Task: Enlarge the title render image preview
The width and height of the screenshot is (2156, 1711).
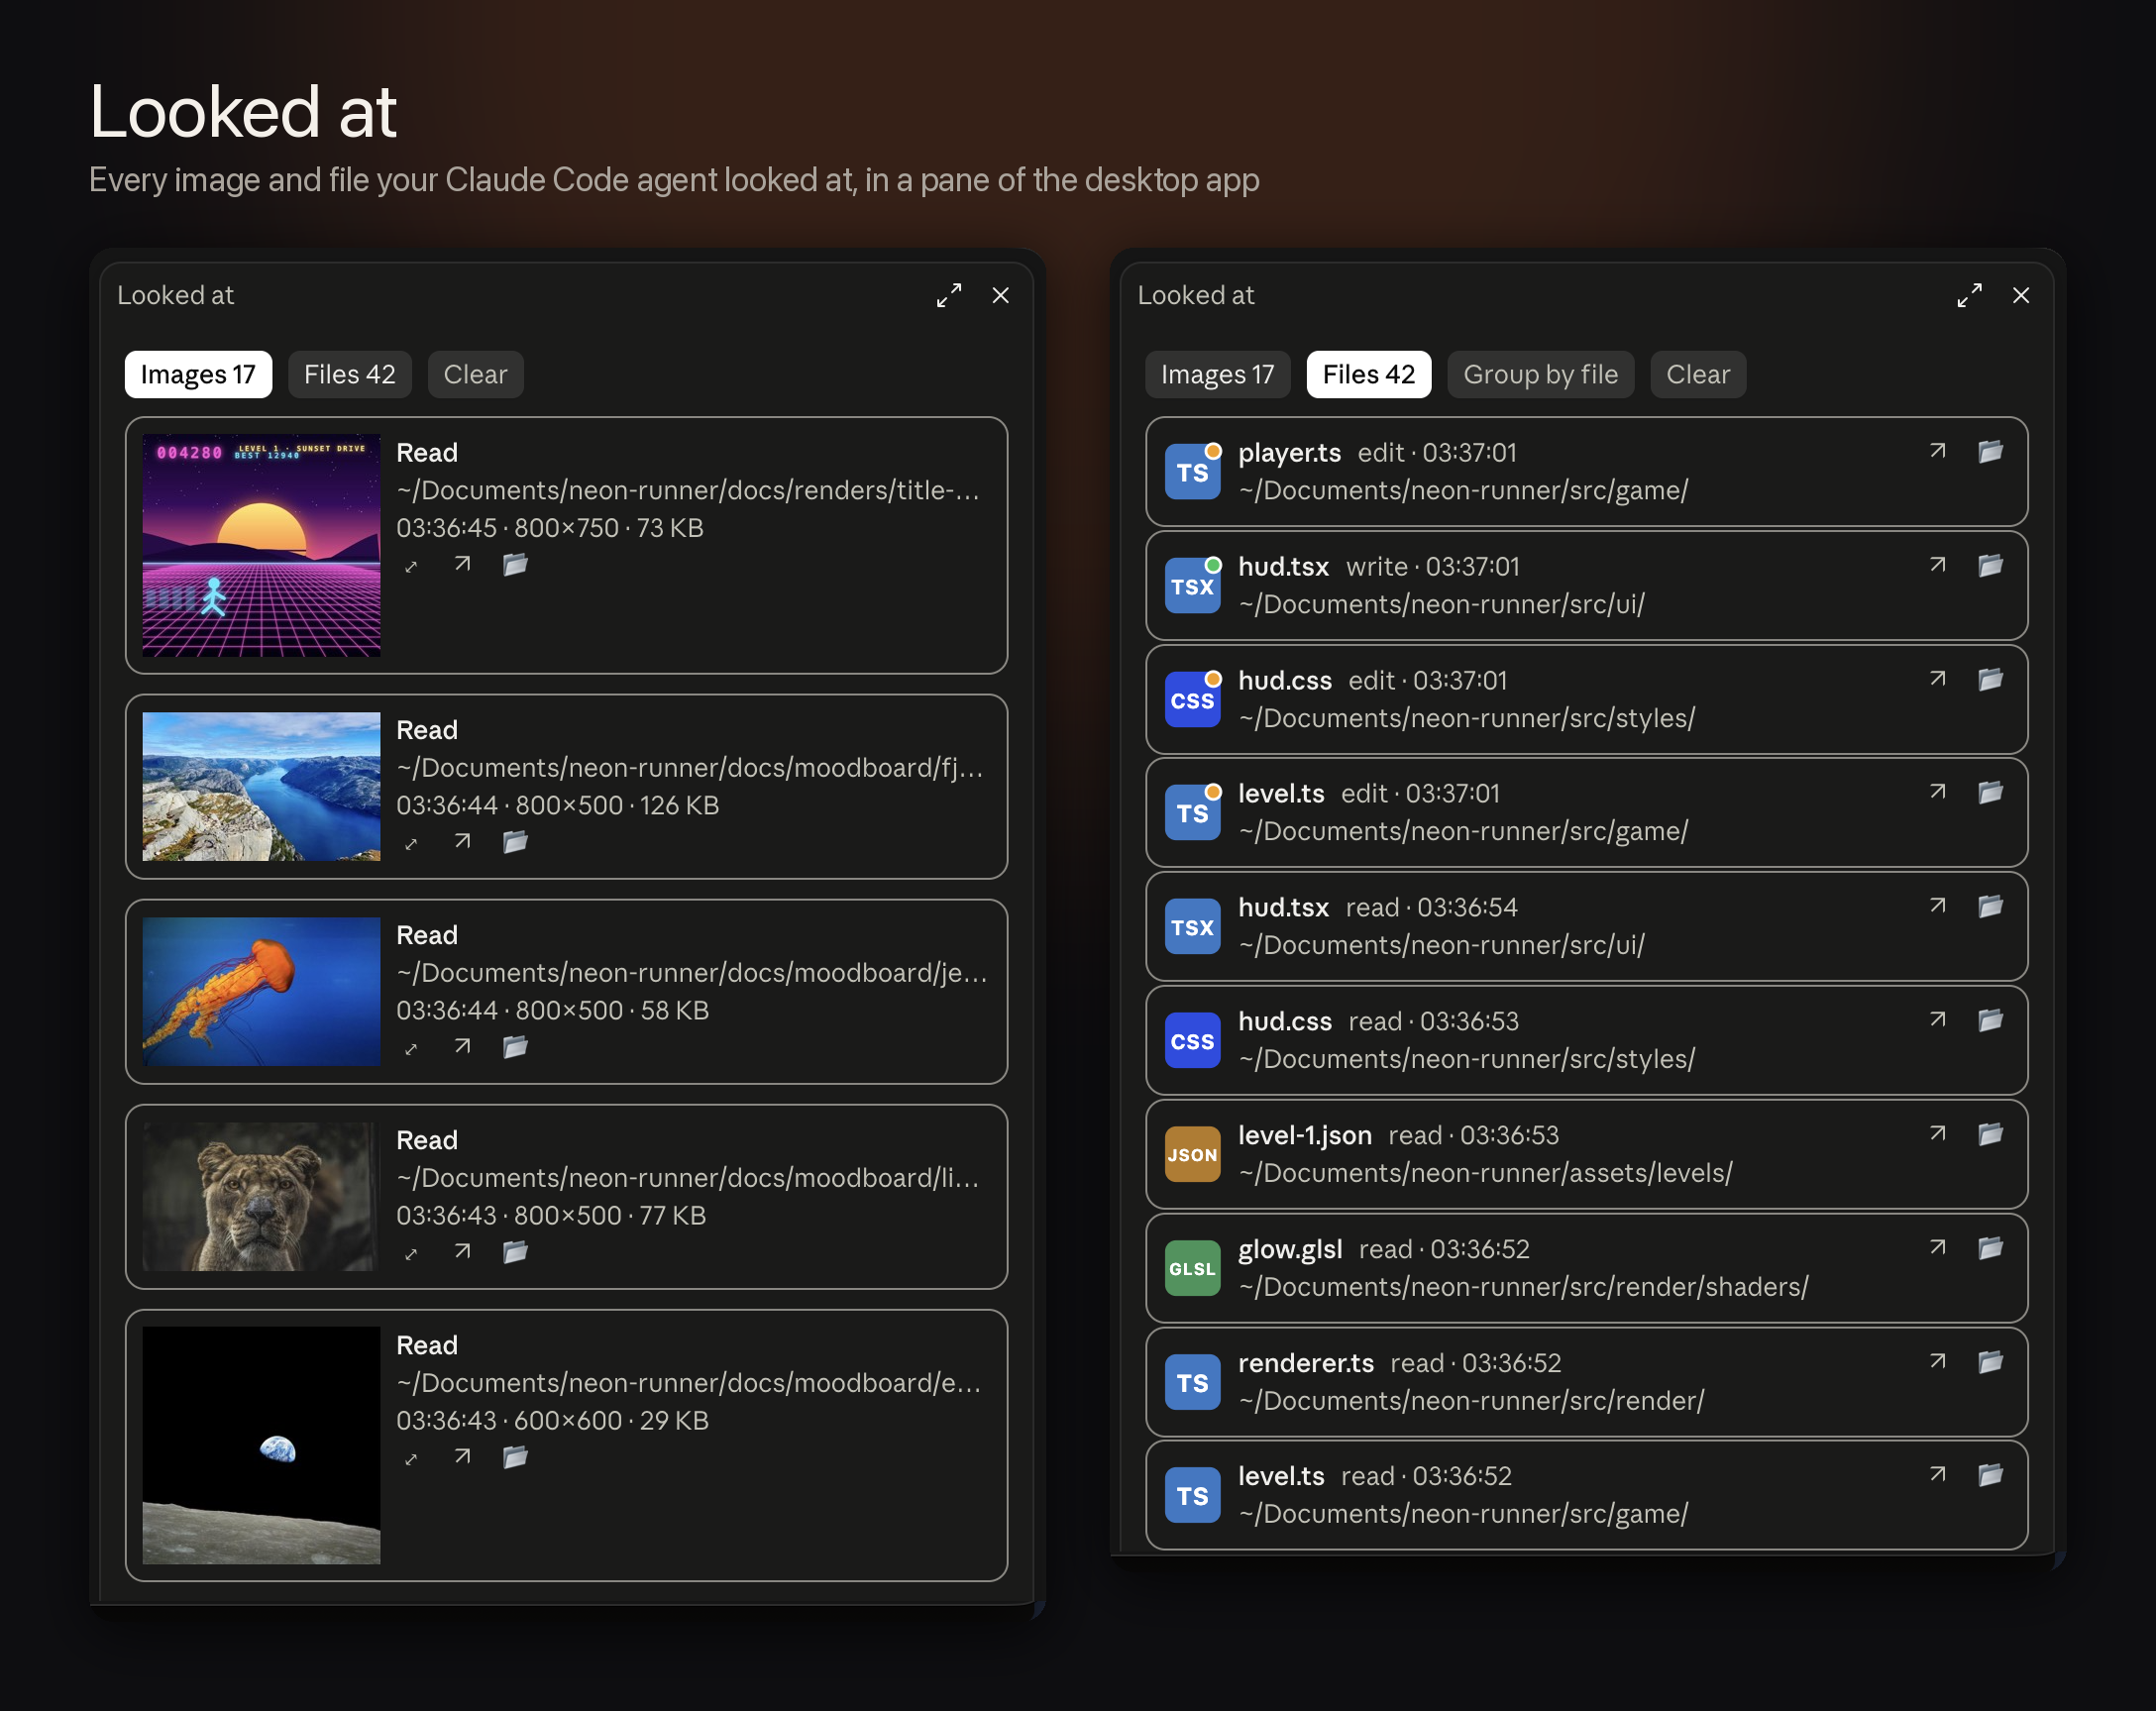Action: pos(410,566)
